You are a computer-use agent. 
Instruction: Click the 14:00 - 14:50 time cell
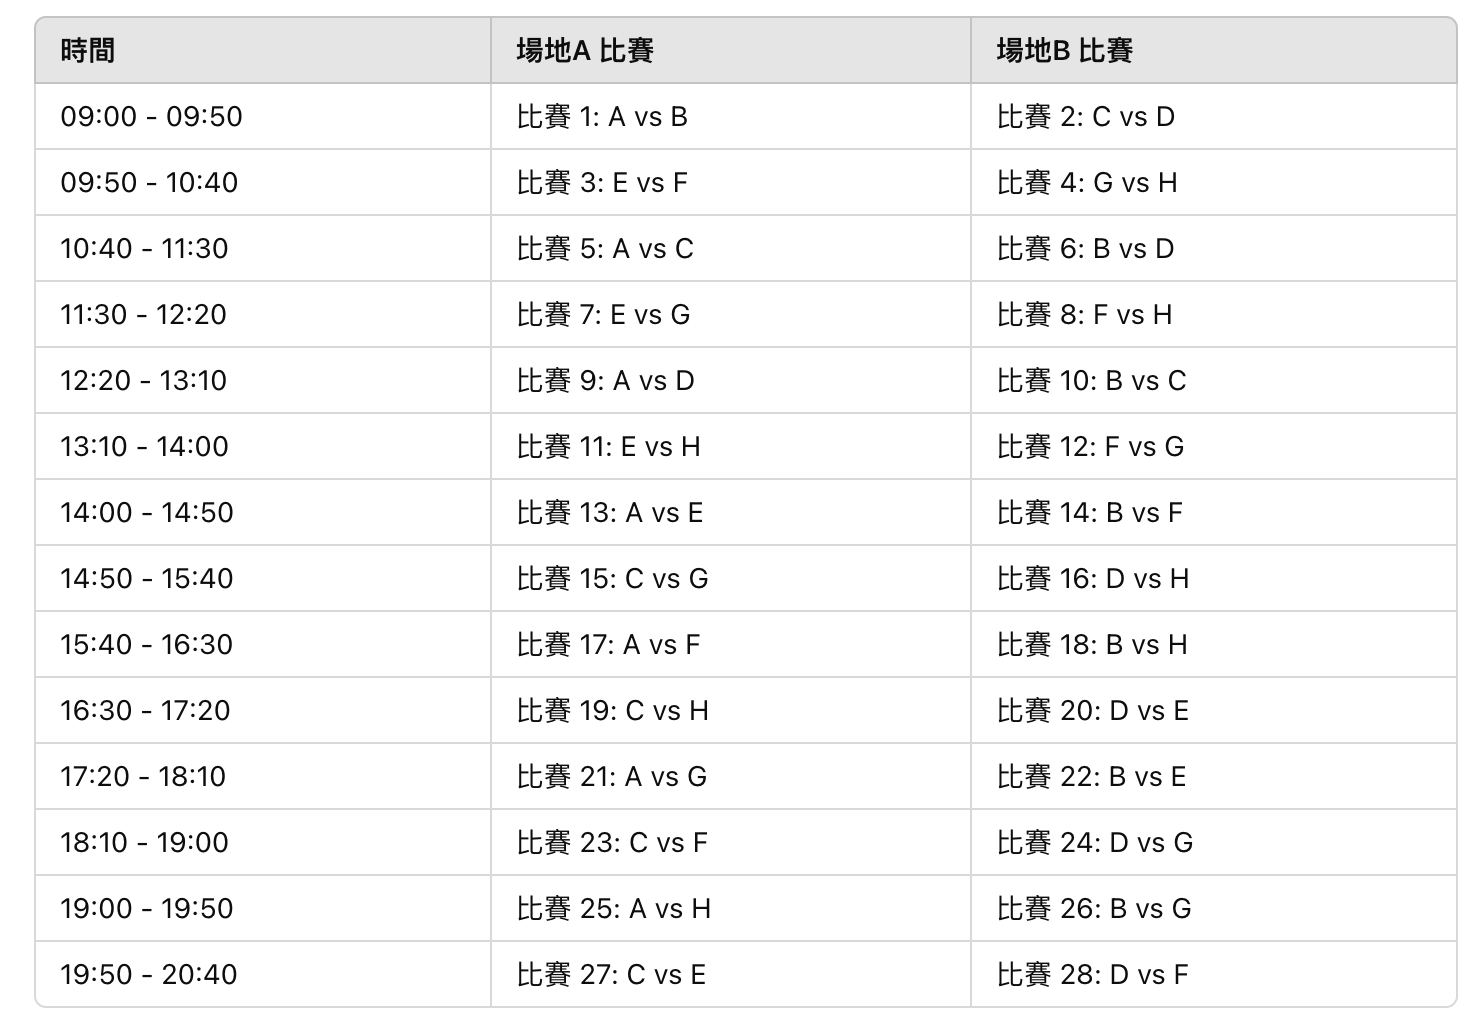[263, 512]
